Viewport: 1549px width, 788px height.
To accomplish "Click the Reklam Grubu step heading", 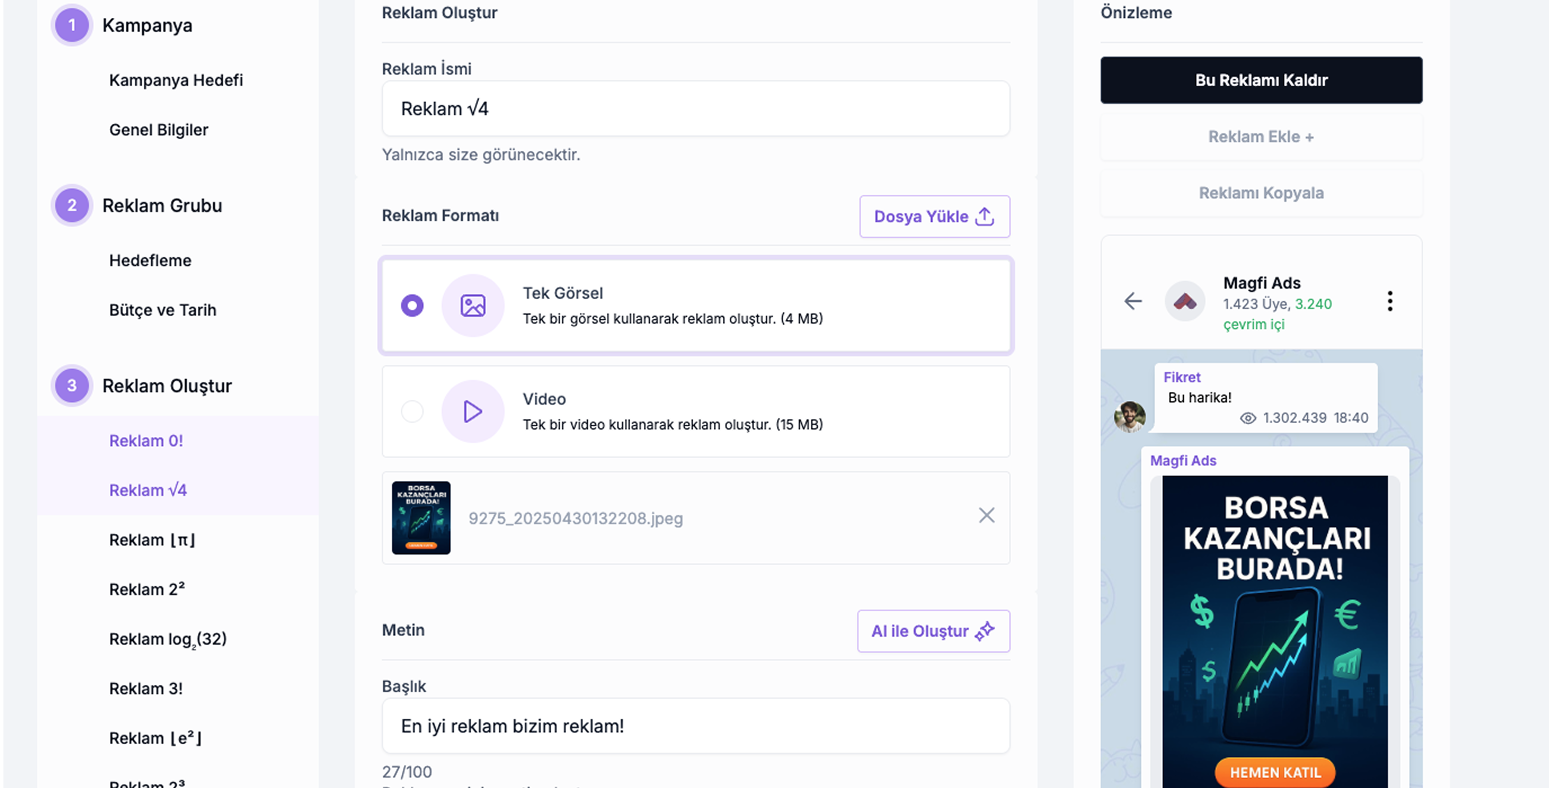I will pyautogui.click(x=162, y=206).
